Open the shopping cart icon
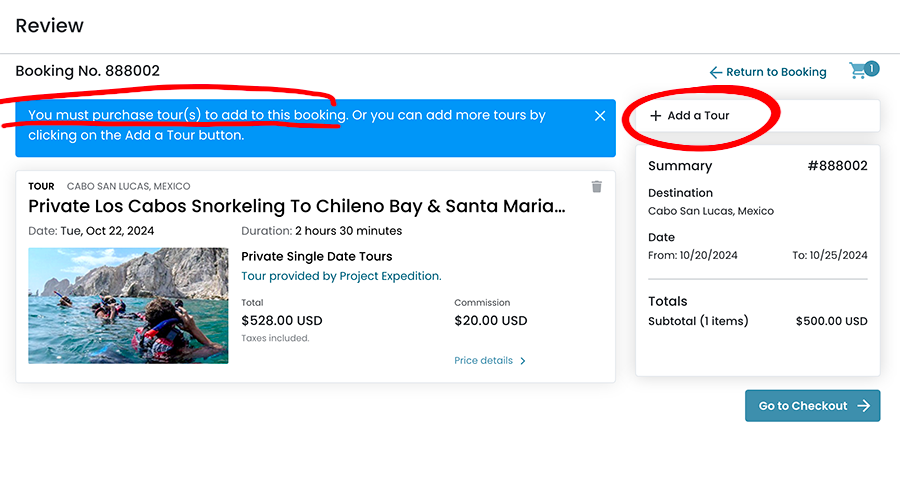Screen dimensions: 900x488 click(x=858, y=72)
